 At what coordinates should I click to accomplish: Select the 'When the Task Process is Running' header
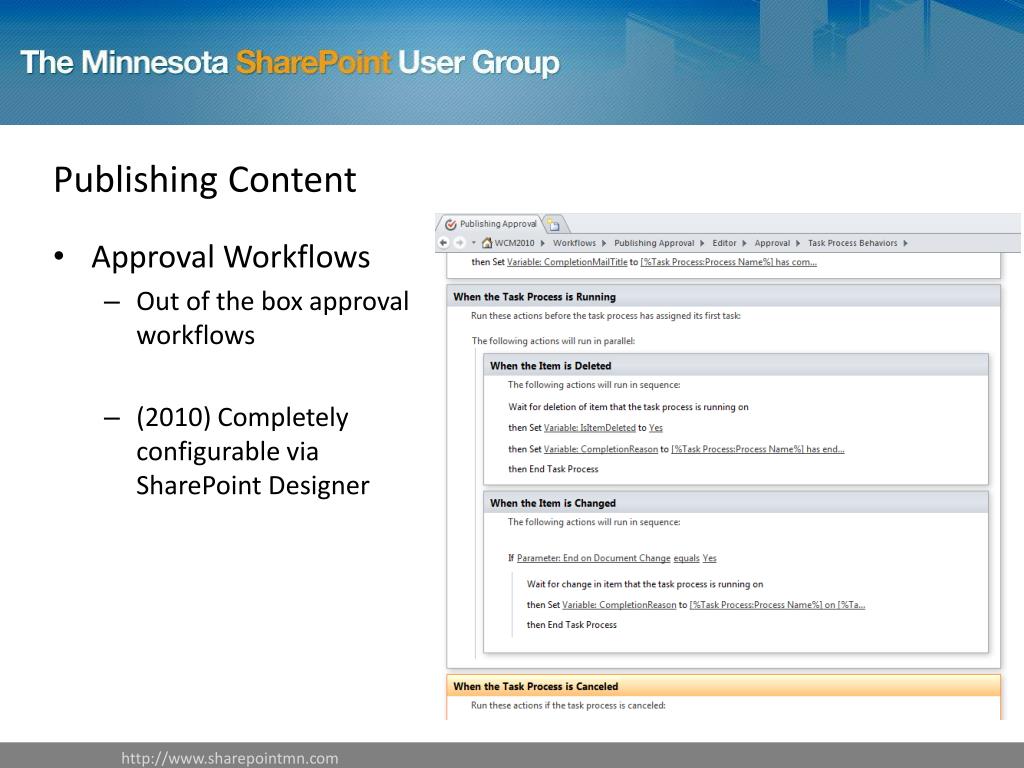(724, 296)
